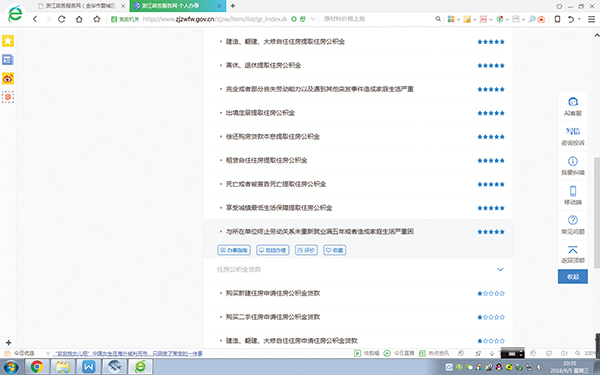
Task: Open the 360 browser logo menu
Action: pos(15,14)
